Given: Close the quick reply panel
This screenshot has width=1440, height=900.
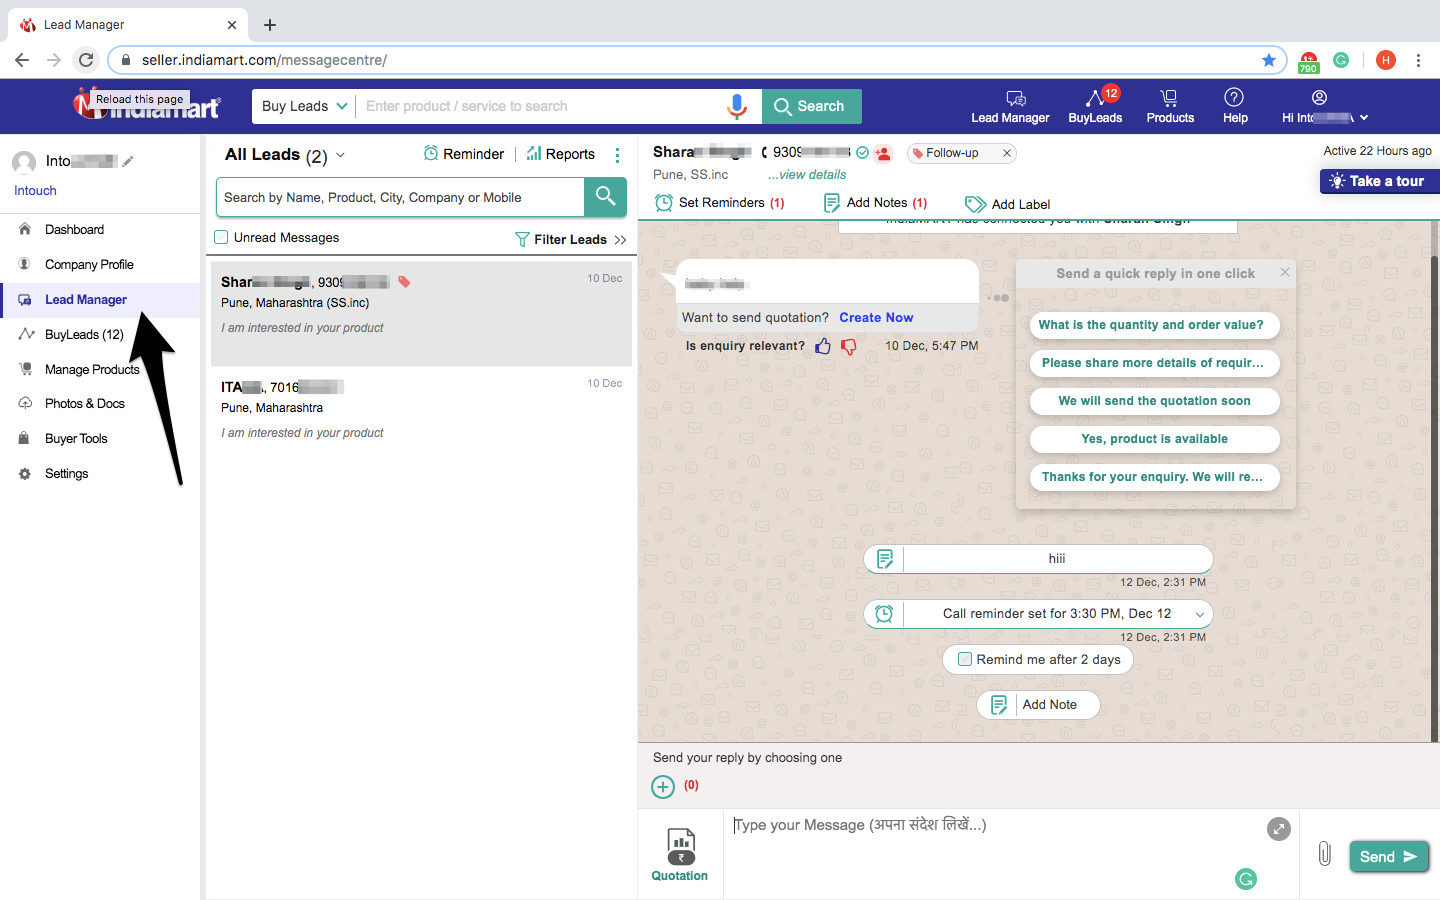Looking at the screenshot, I should point(1285,272).
